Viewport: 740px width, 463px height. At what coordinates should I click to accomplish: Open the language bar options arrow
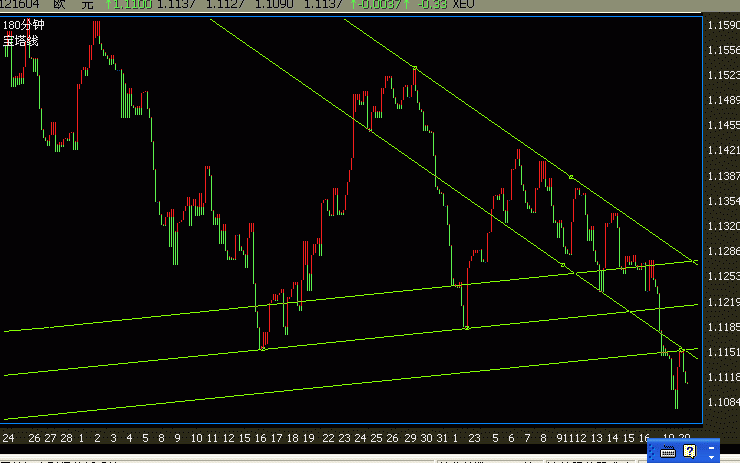coord(711,457)
